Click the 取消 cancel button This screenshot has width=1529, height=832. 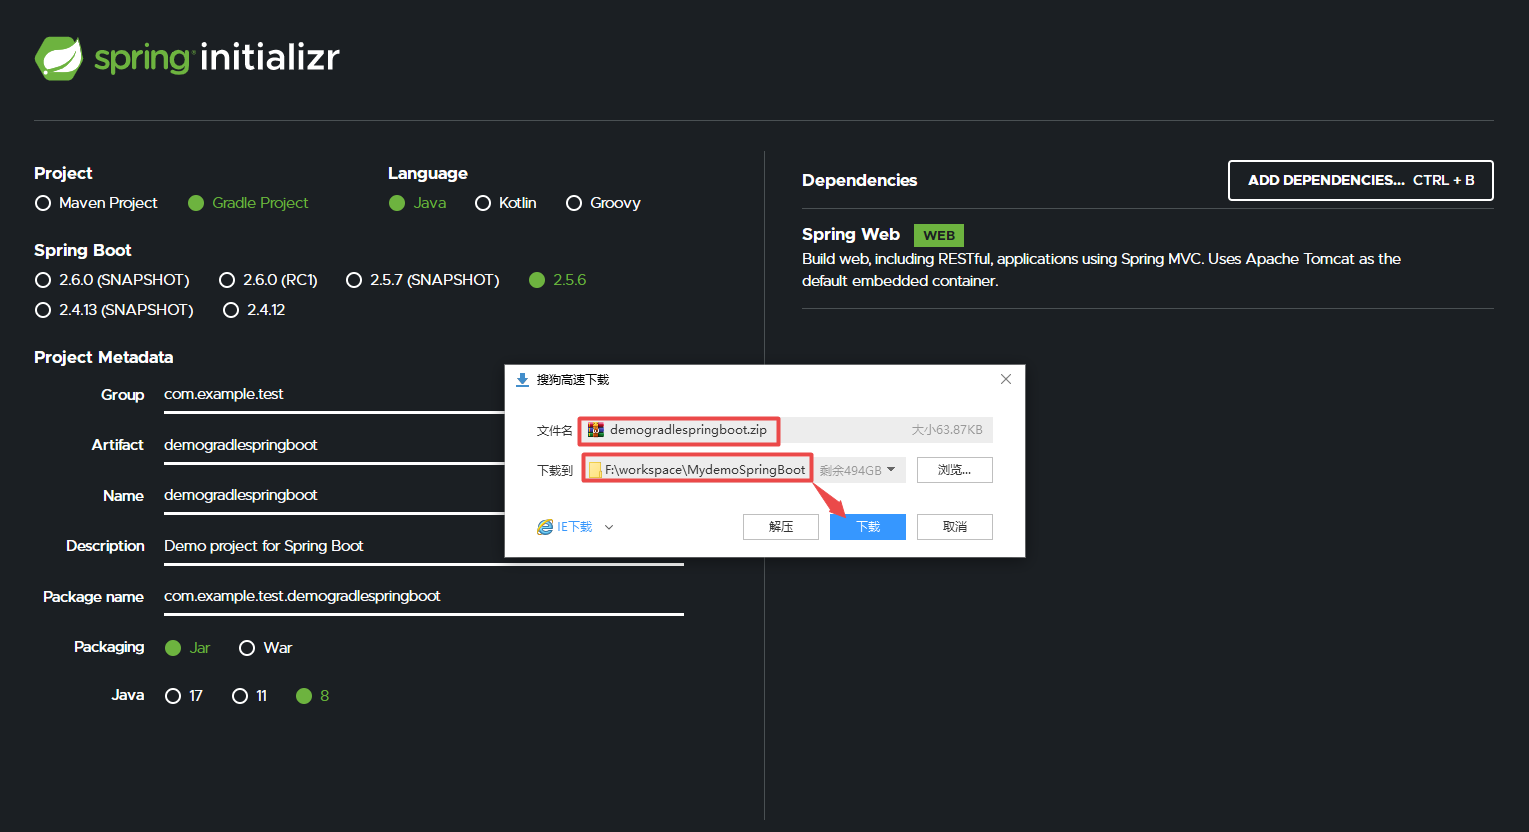pos(954,526)
